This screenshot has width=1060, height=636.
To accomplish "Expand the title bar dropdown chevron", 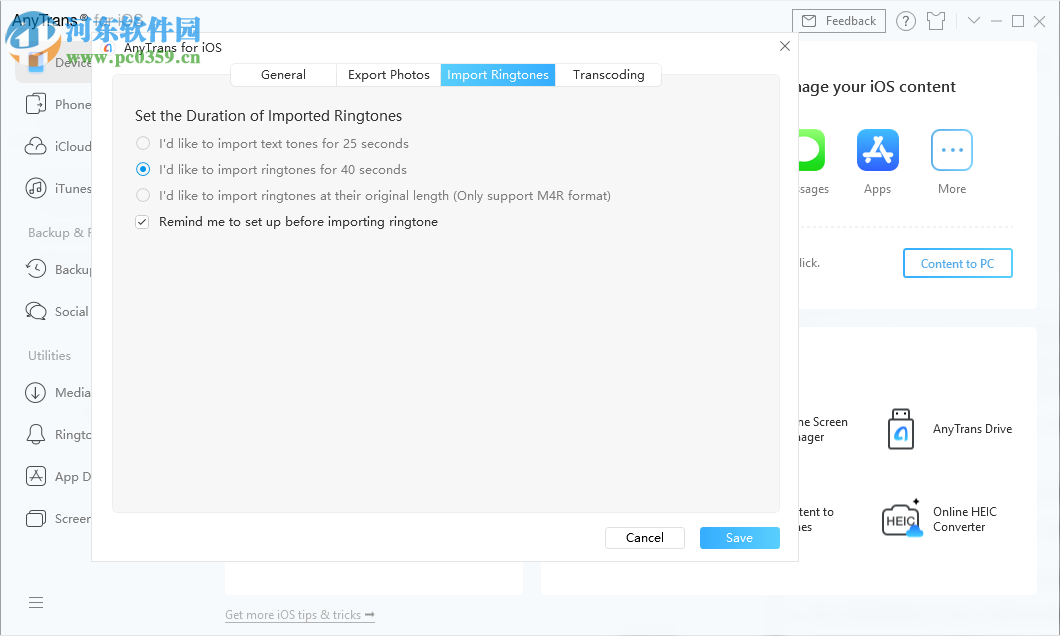I will point(973,21).
